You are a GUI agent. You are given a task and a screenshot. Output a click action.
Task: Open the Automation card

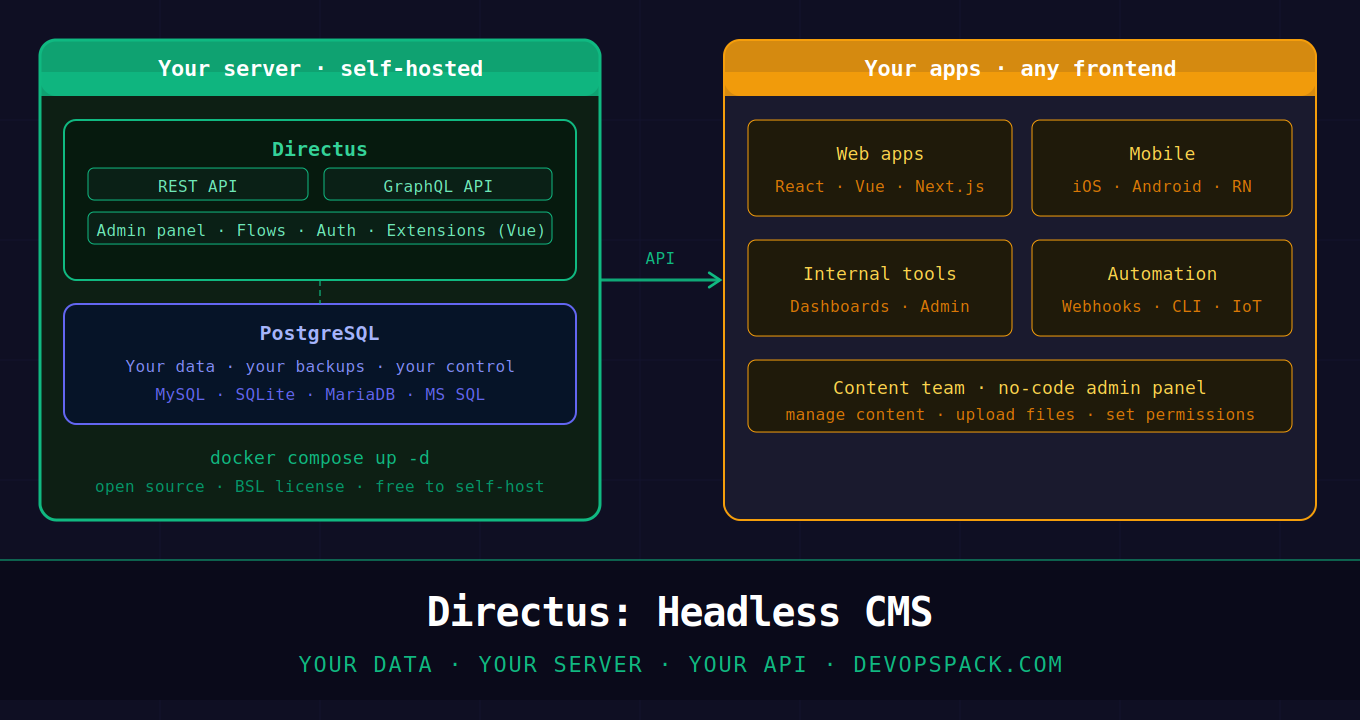1162,288
